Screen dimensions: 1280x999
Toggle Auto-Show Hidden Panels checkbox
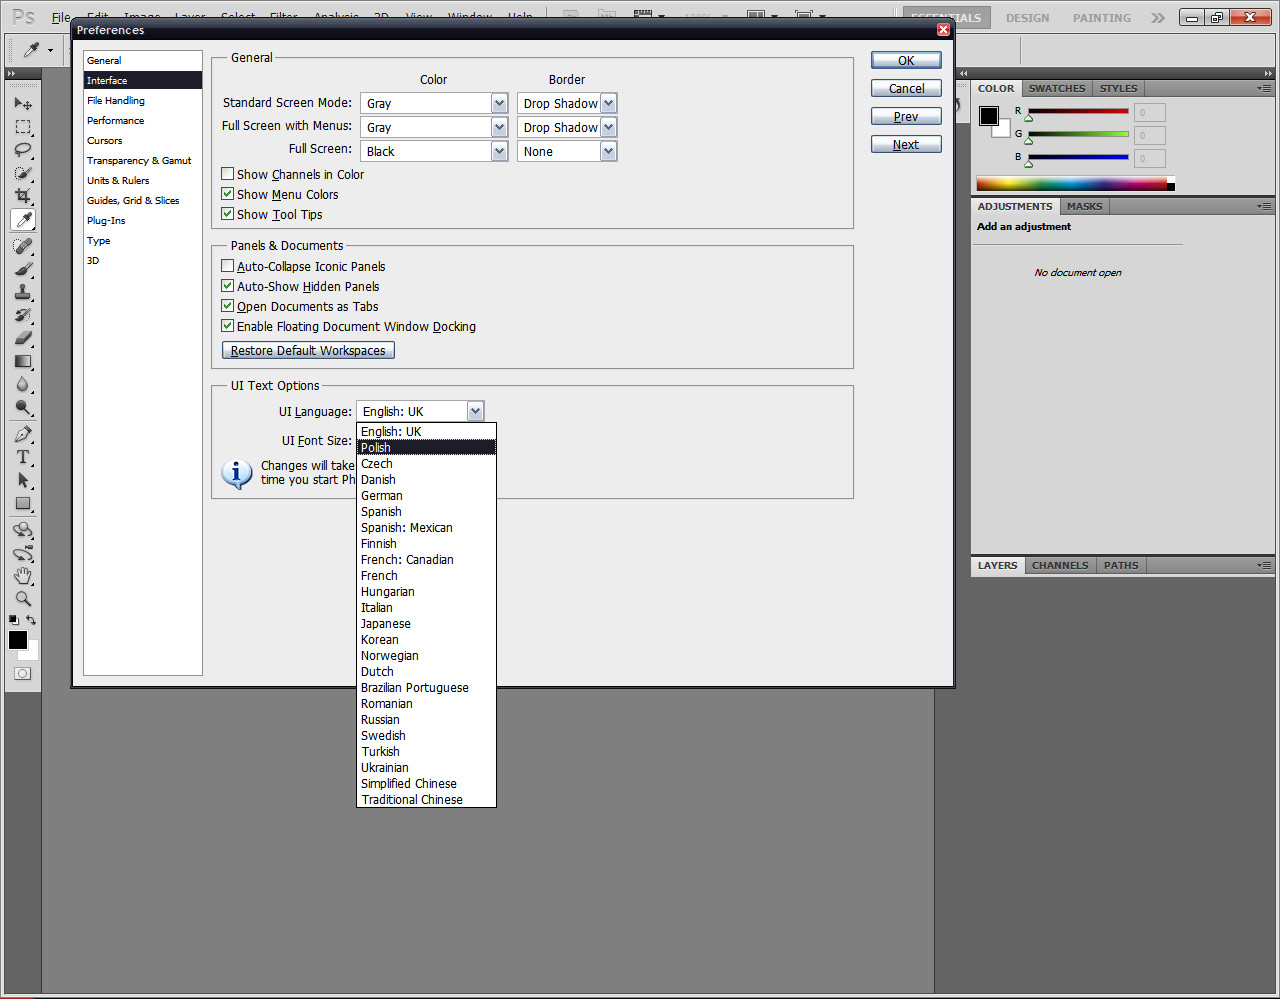[228, 286]
